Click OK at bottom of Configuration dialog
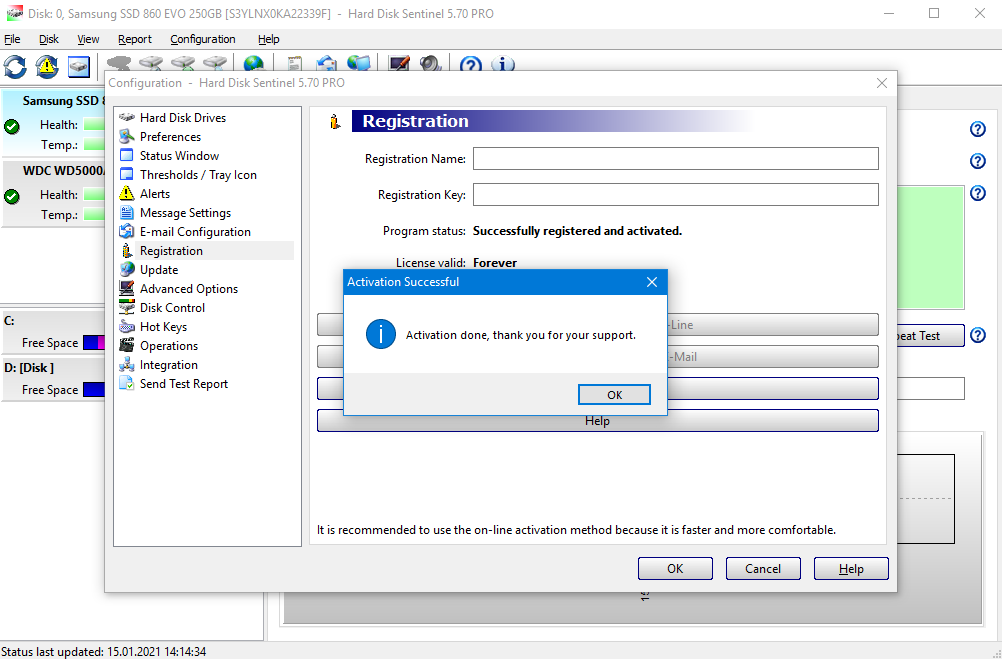The width and height of the screenshot is (1002, 659). click(x=675, y=569)
